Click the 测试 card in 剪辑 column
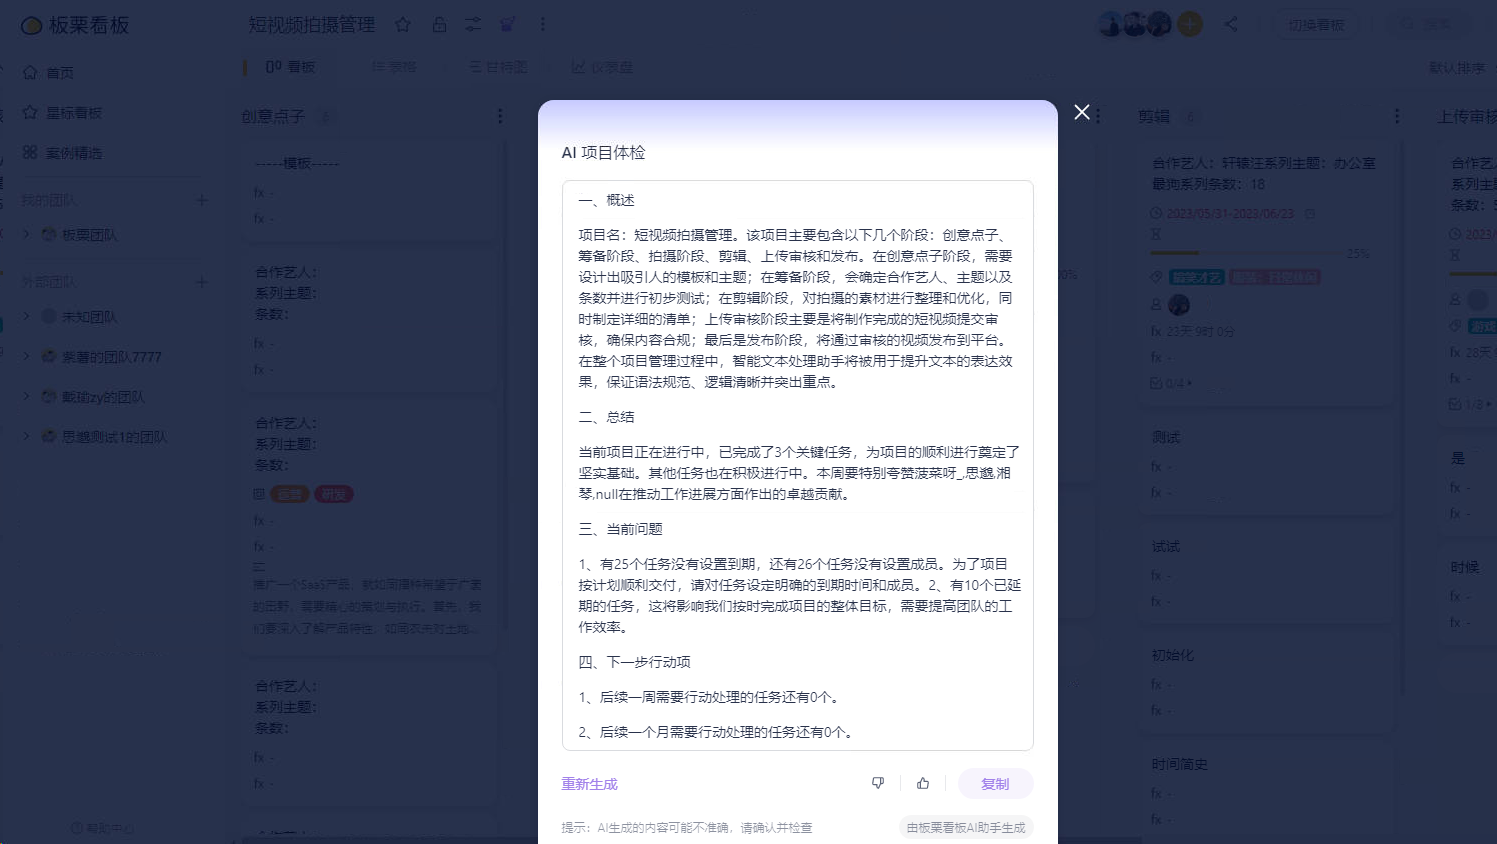This screenshot has height=844, width=1497. tap(1265, 463)
